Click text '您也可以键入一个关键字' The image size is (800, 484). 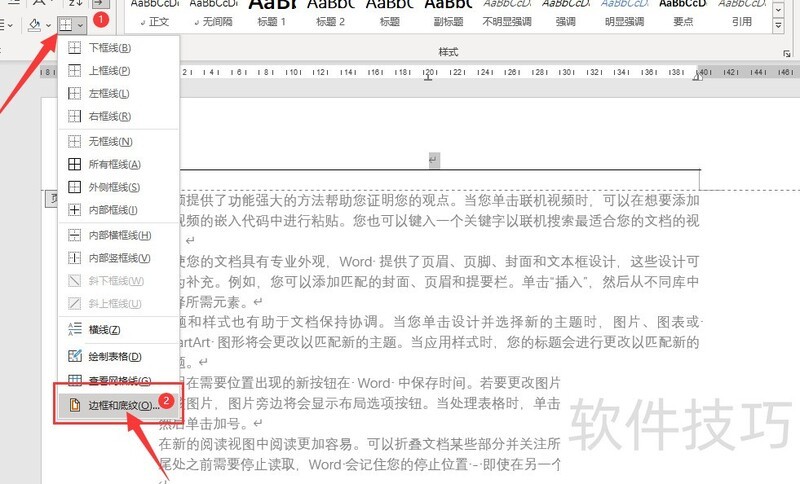coord(429,221)
